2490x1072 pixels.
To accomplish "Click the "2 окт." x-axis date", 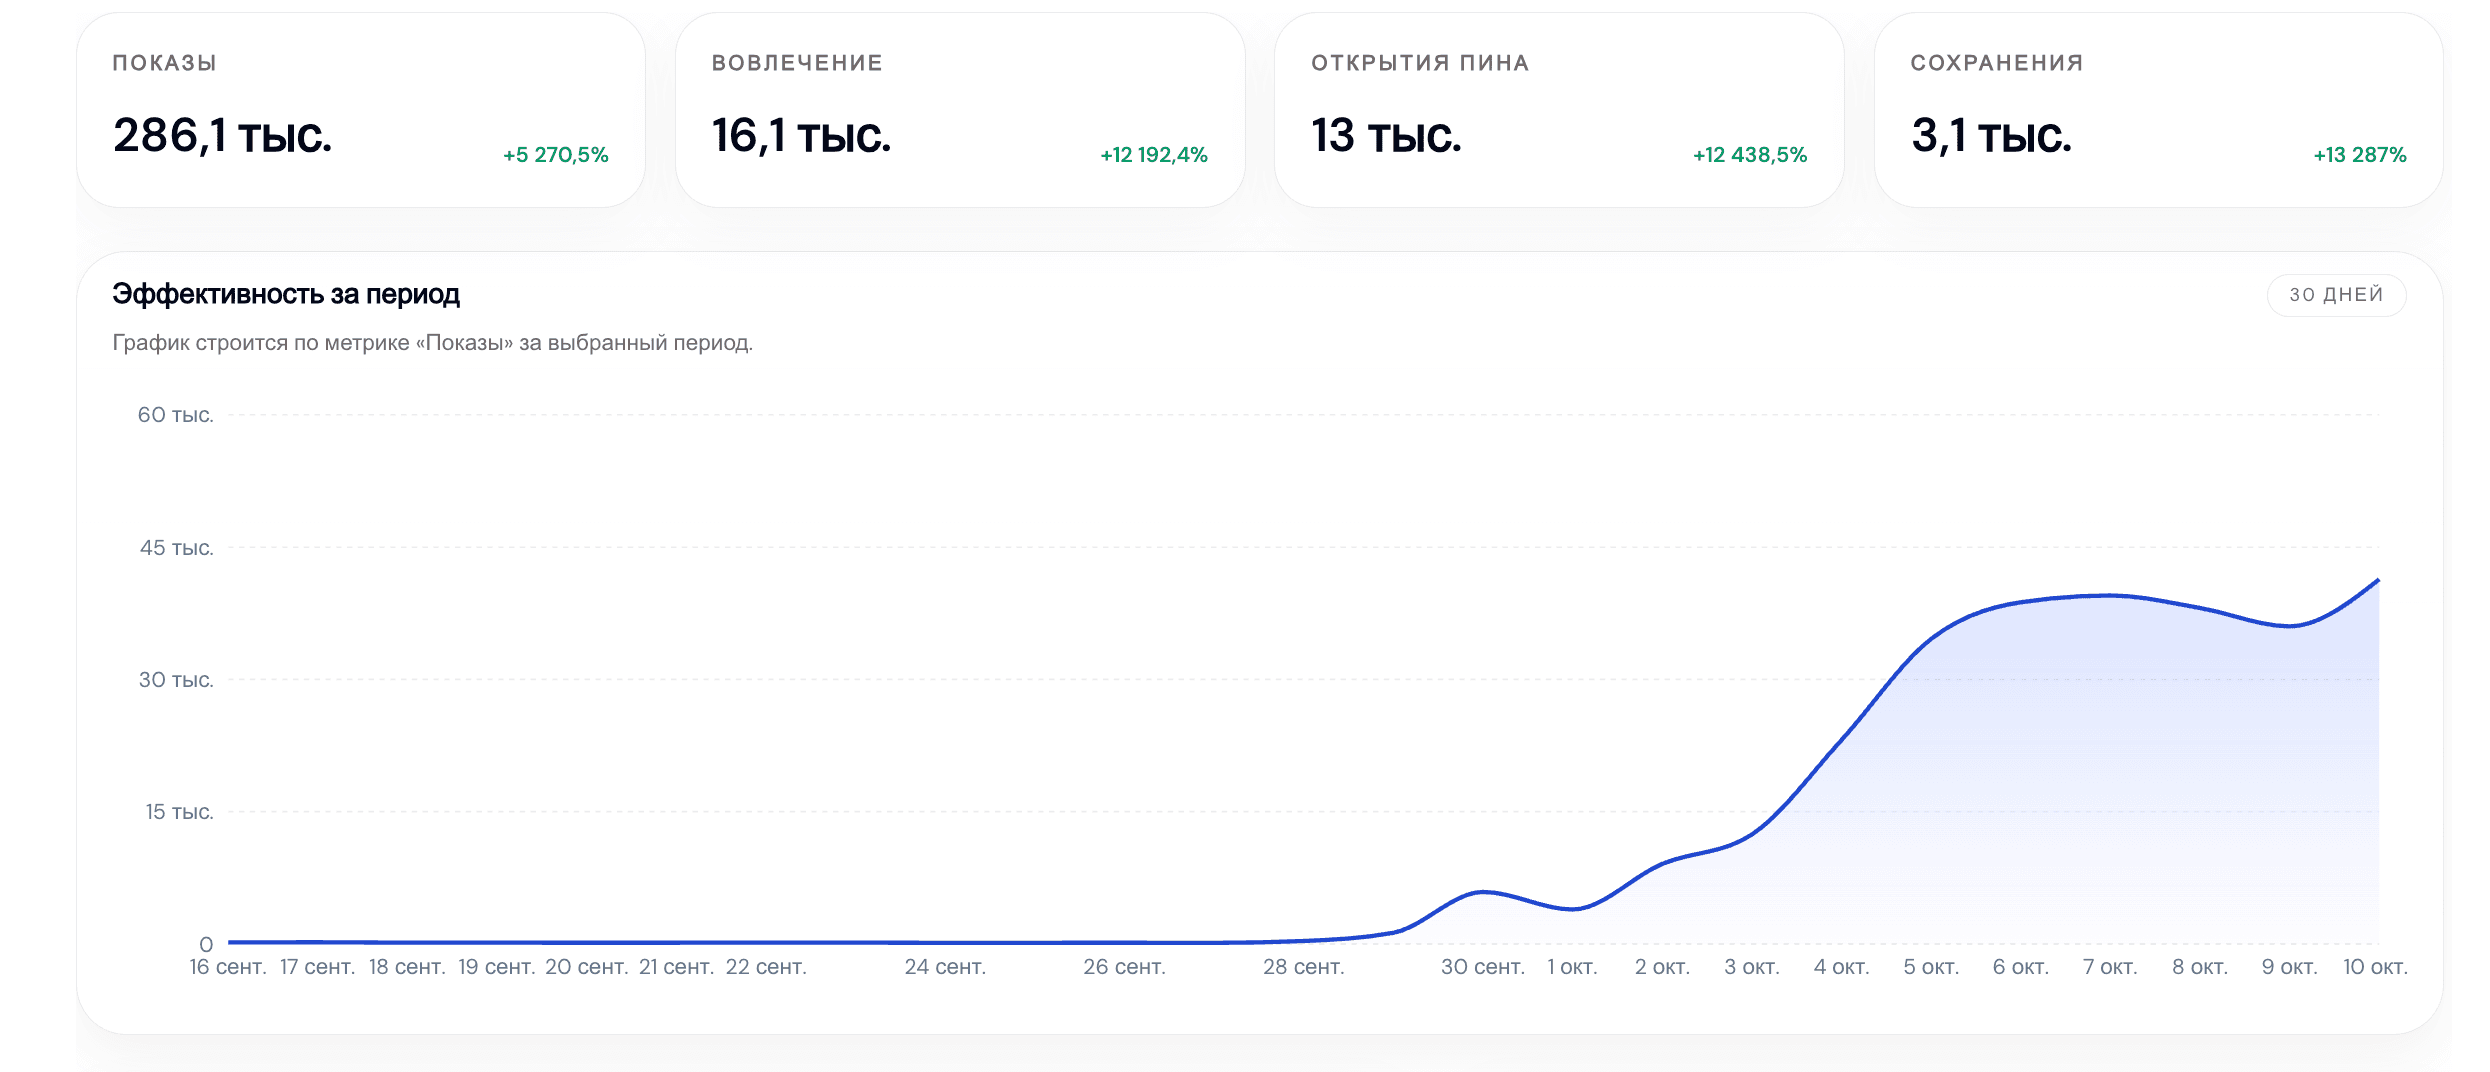I will click(x=1662, y=967).
